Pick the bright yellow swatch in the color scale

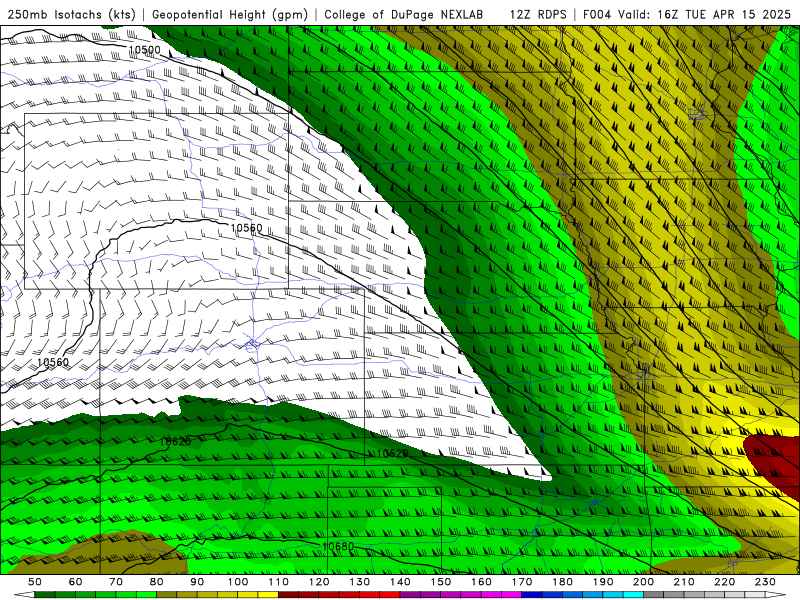(268, 595)
